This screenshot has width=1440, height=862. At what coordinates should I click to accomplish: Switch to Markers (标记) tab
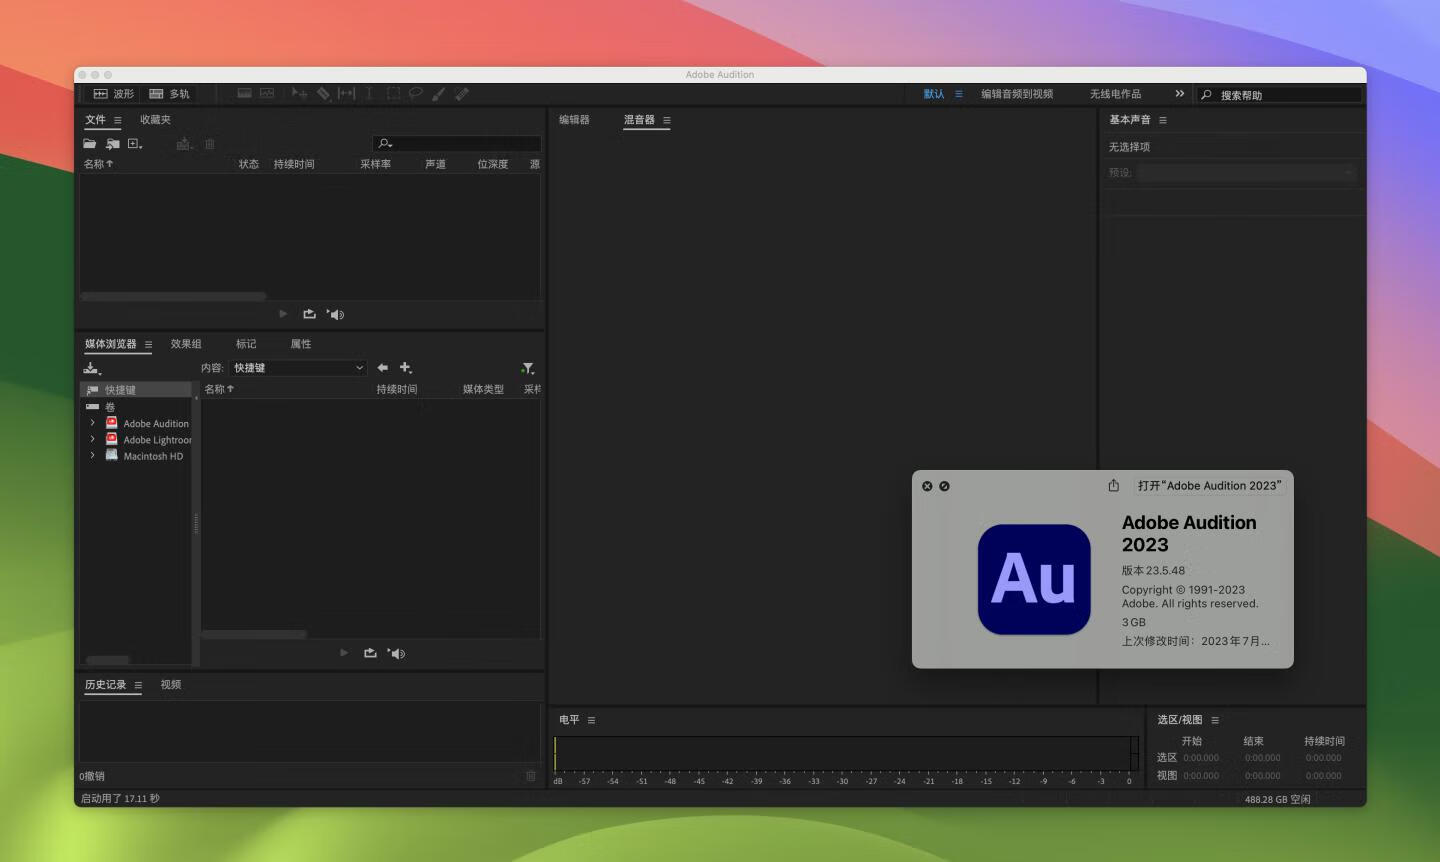point(246,344)
